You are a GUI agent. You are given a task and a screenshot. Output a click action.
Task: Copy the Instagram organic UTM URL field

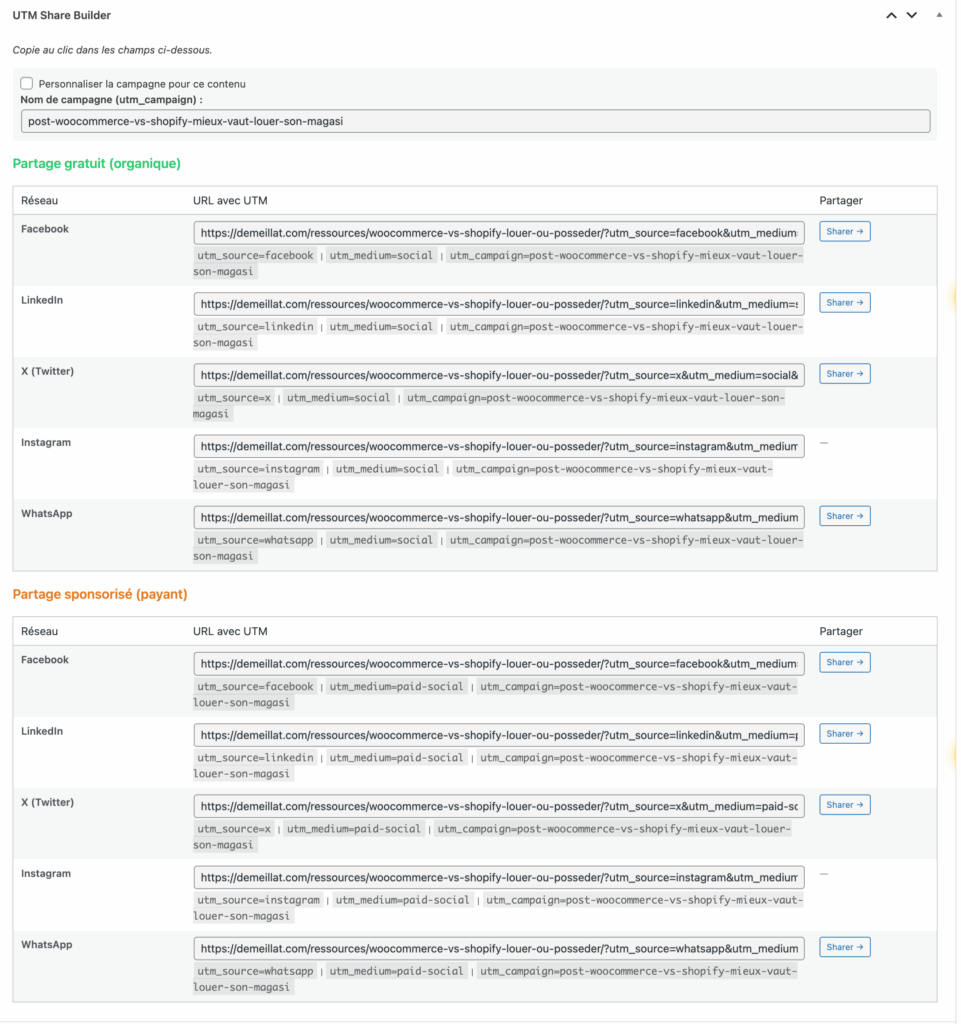(500, 446)
